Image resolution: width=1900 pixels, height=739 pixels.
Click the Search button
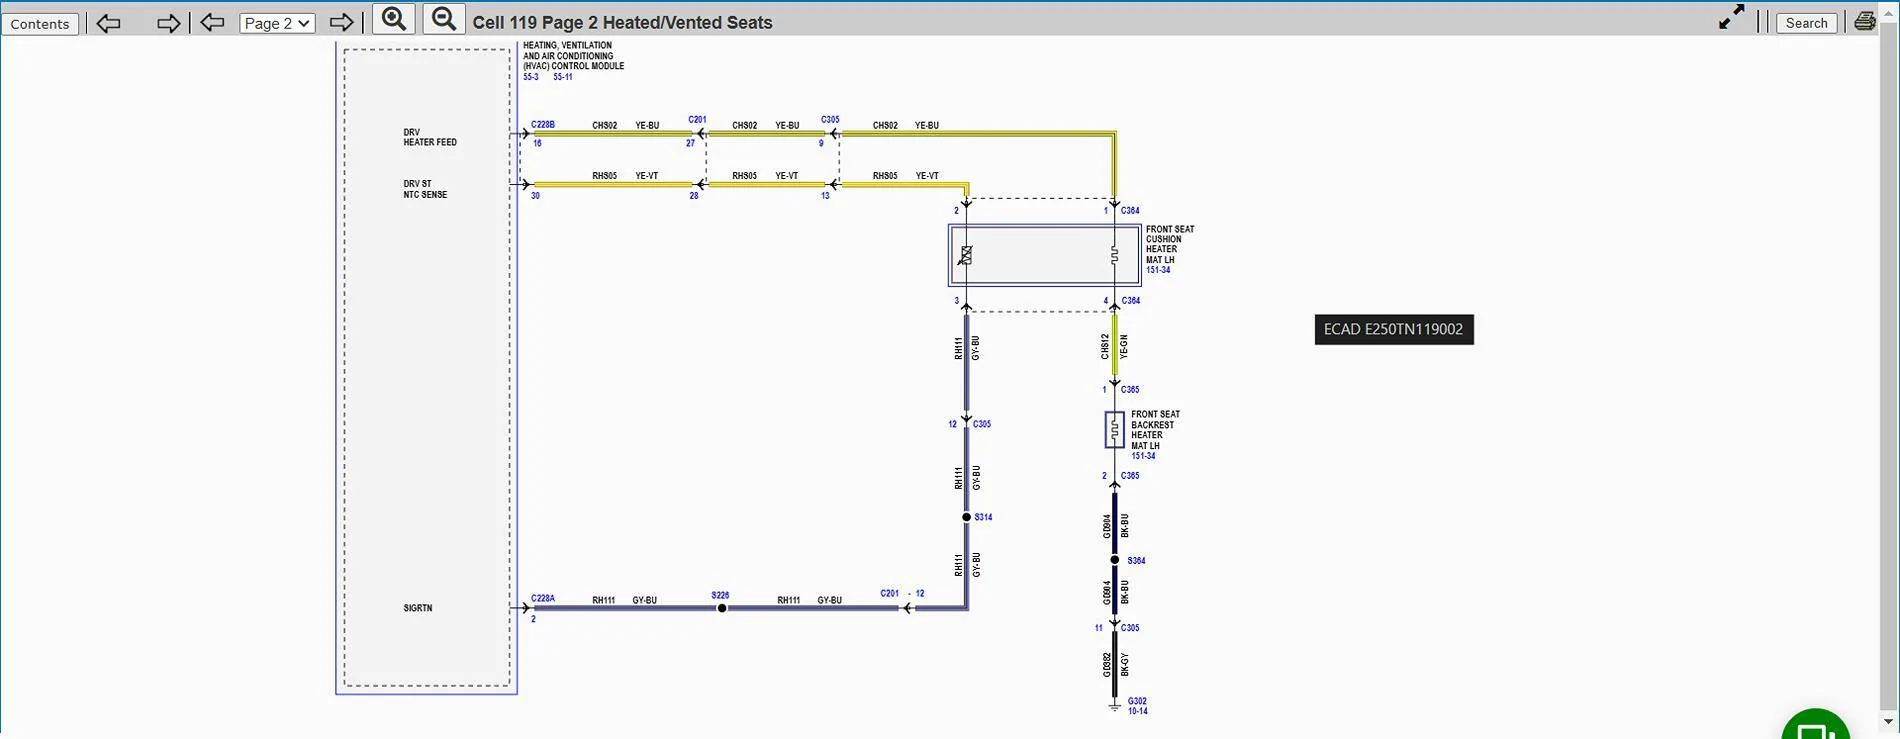tap(1806, 23)
